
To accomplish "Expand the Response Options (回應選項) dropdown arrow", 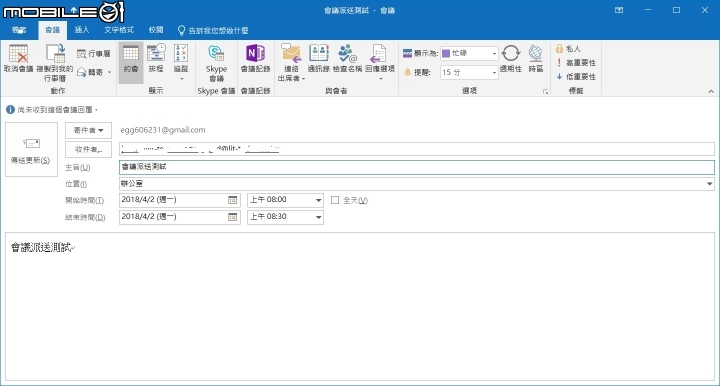I will [380, 79].
